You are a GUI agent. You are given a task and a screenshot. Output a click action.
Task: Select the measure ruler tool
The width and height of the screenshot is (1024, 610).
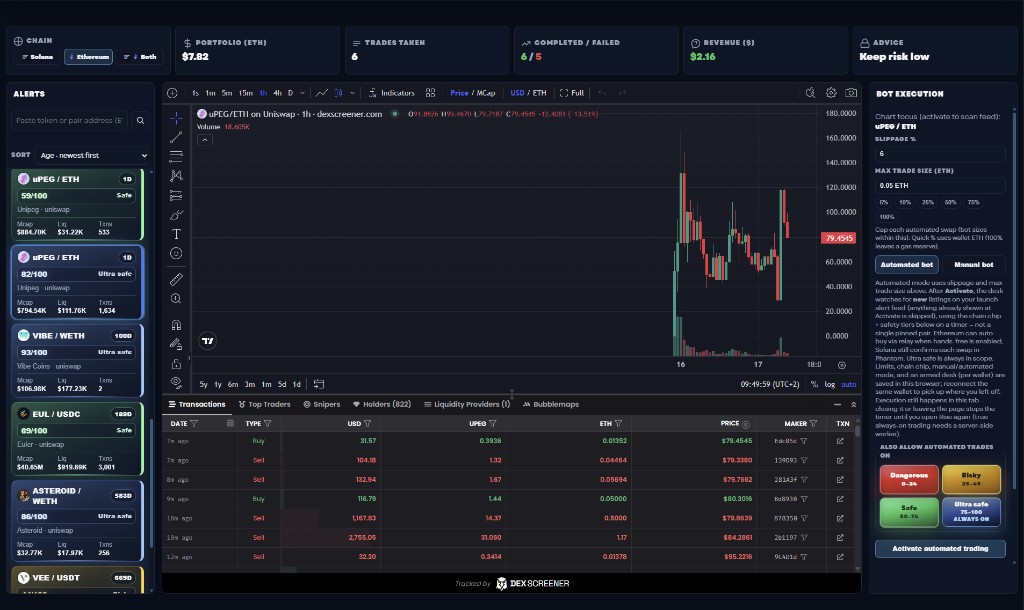(x=177, y=278)
